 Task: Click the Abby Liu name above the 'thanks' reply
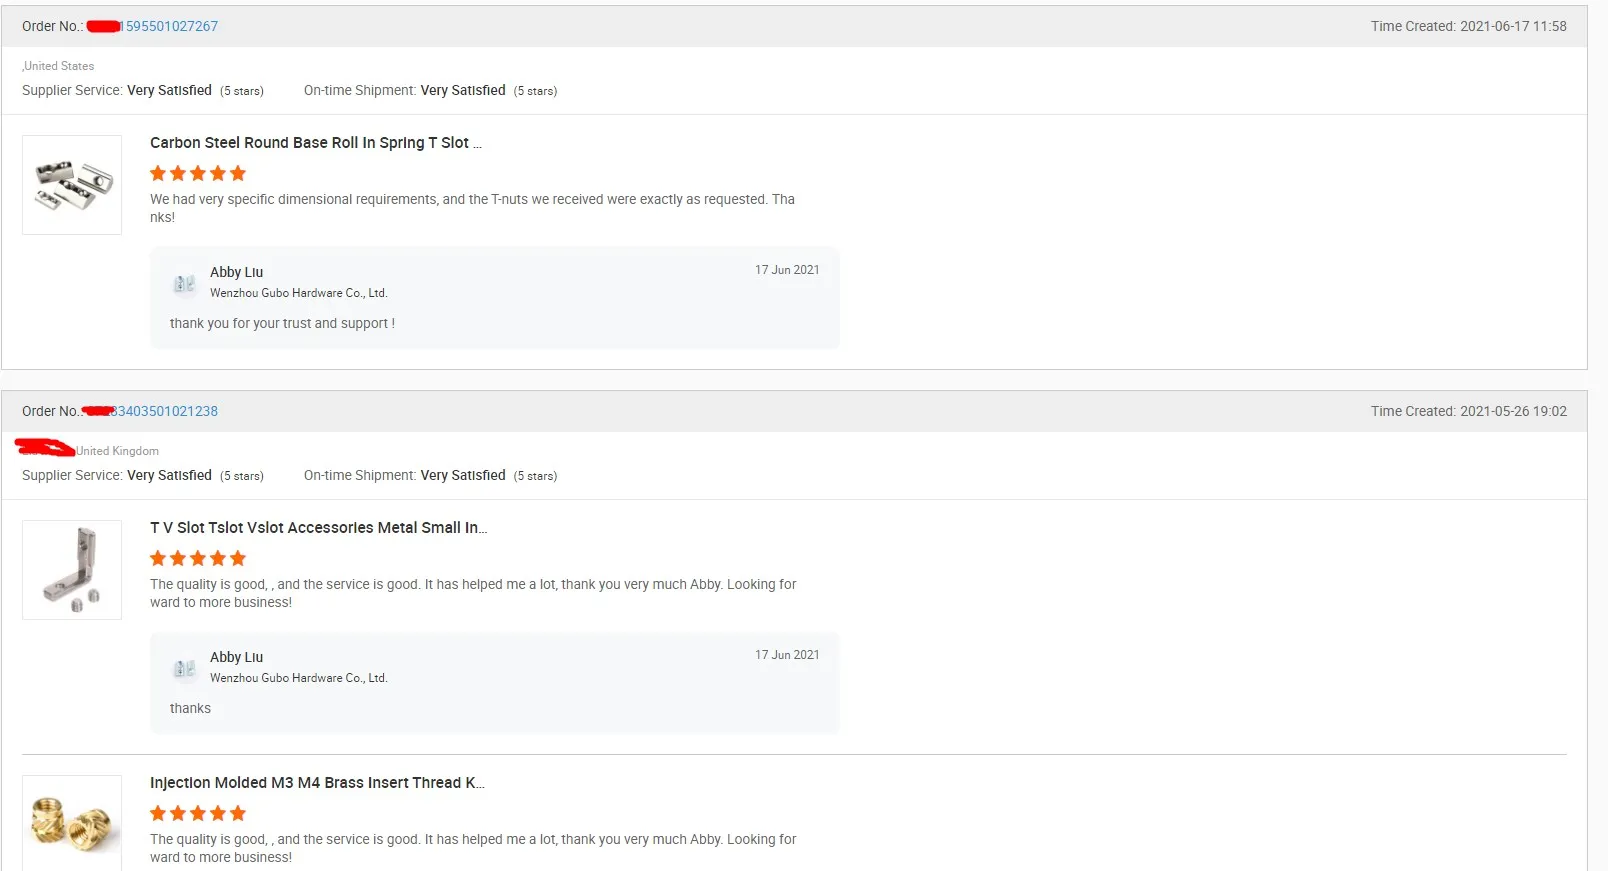[x=236, y=657]
